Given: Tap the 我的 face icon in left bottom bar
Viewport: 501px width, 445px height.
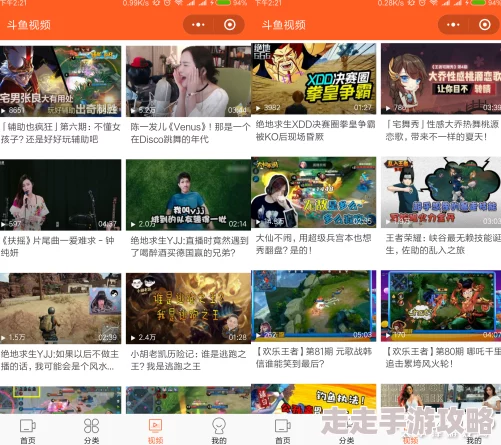Looking at the screenshot, I should [x=219, y=426].
